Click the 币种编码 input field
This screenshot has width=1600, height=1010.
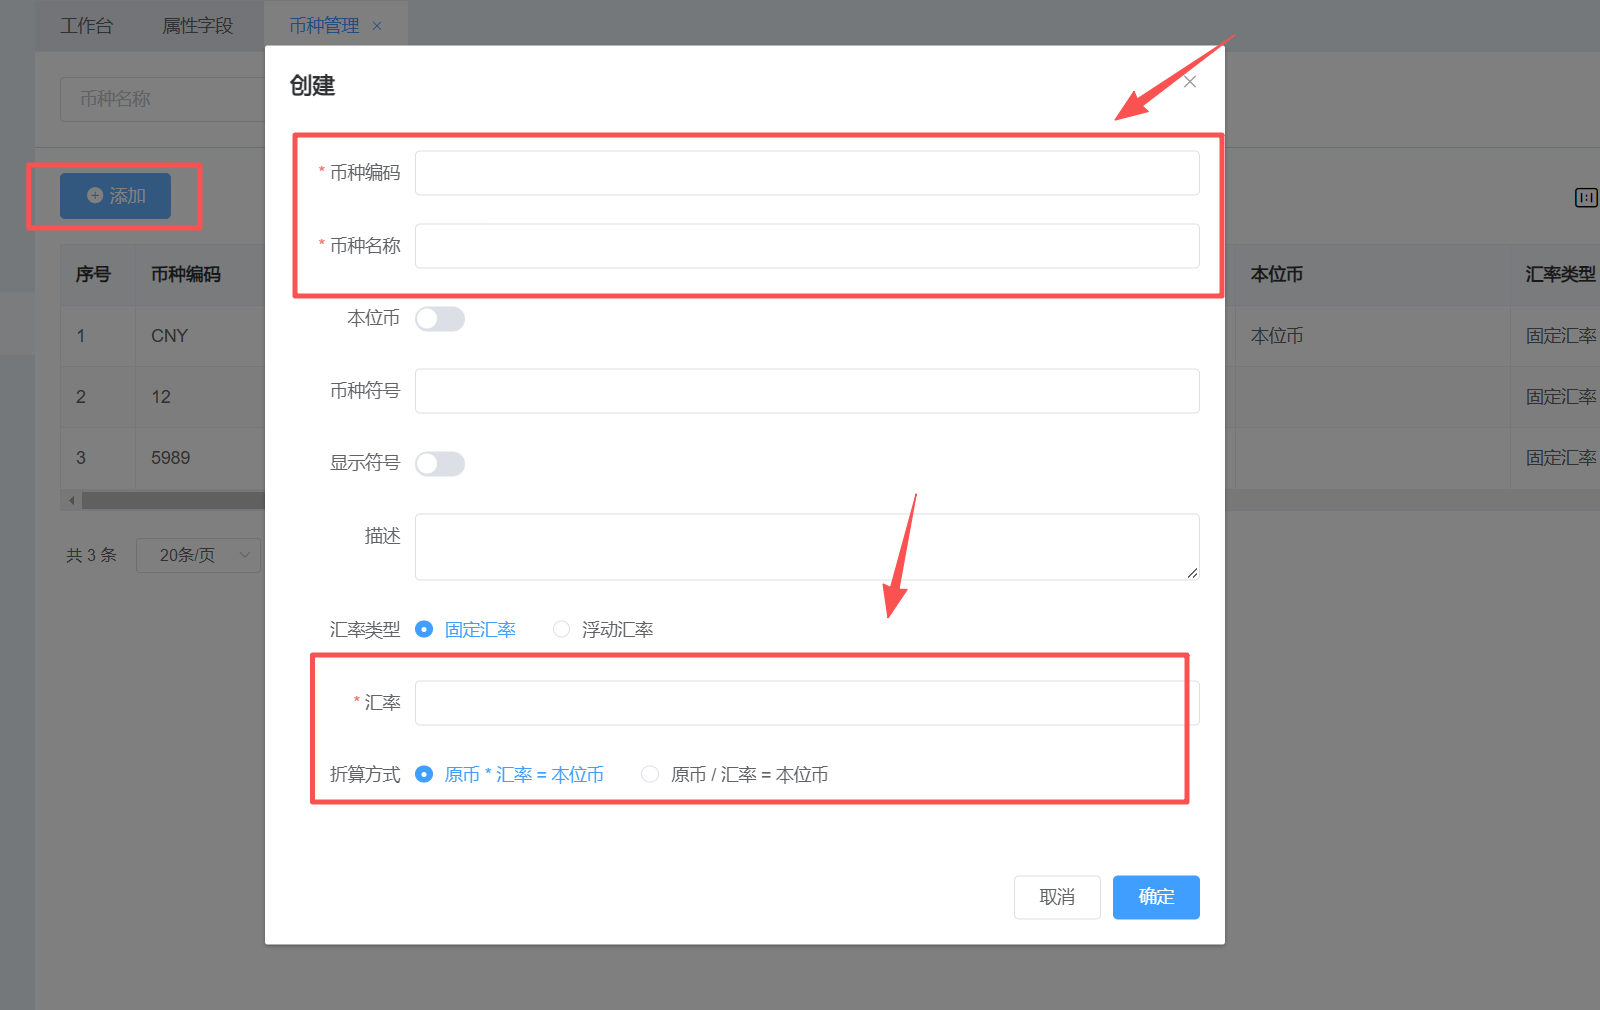[x=806, y=173]
